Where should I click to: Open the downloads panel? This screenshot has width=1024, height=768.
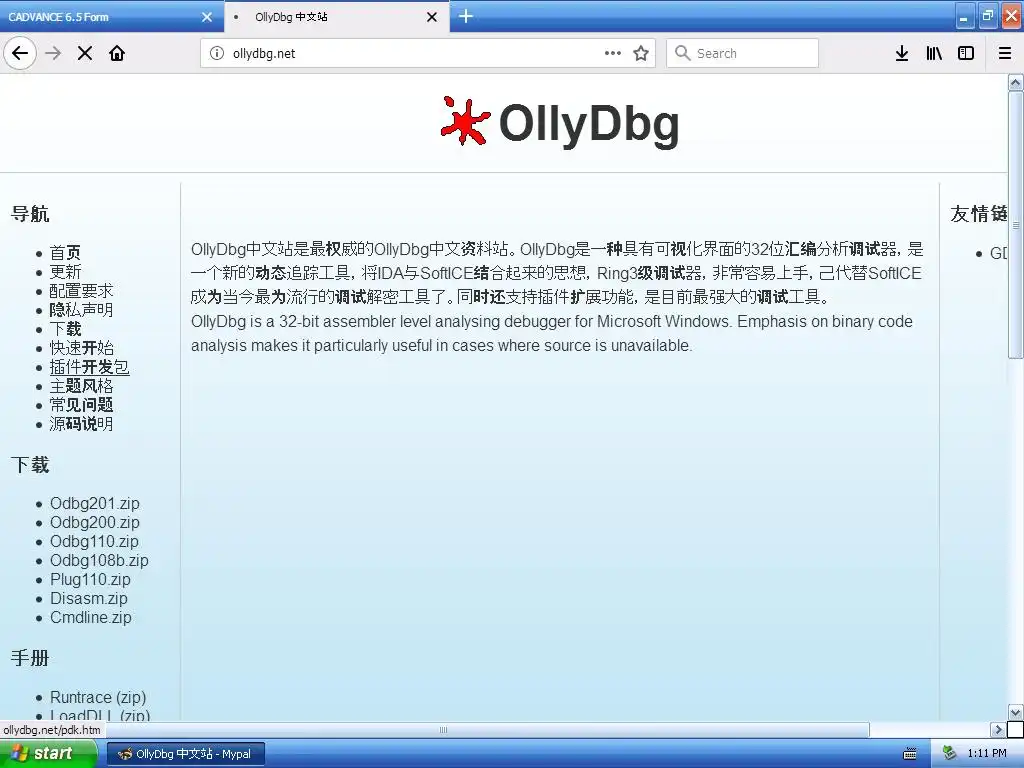tap(902, 53)
